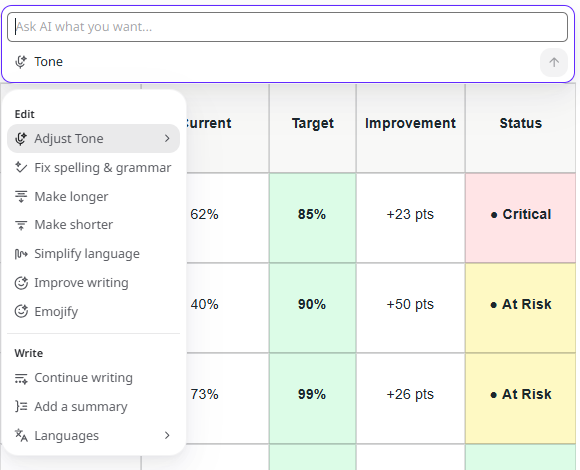Select the Simplify language option
Screen dimensions: 580x470
[93, 254]
